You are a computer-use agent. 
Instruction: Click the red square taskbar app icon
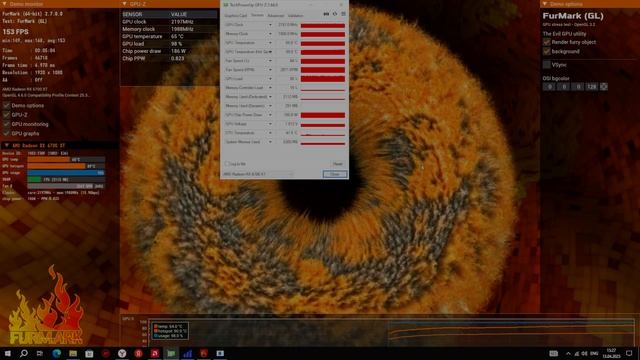coord(155,353)
